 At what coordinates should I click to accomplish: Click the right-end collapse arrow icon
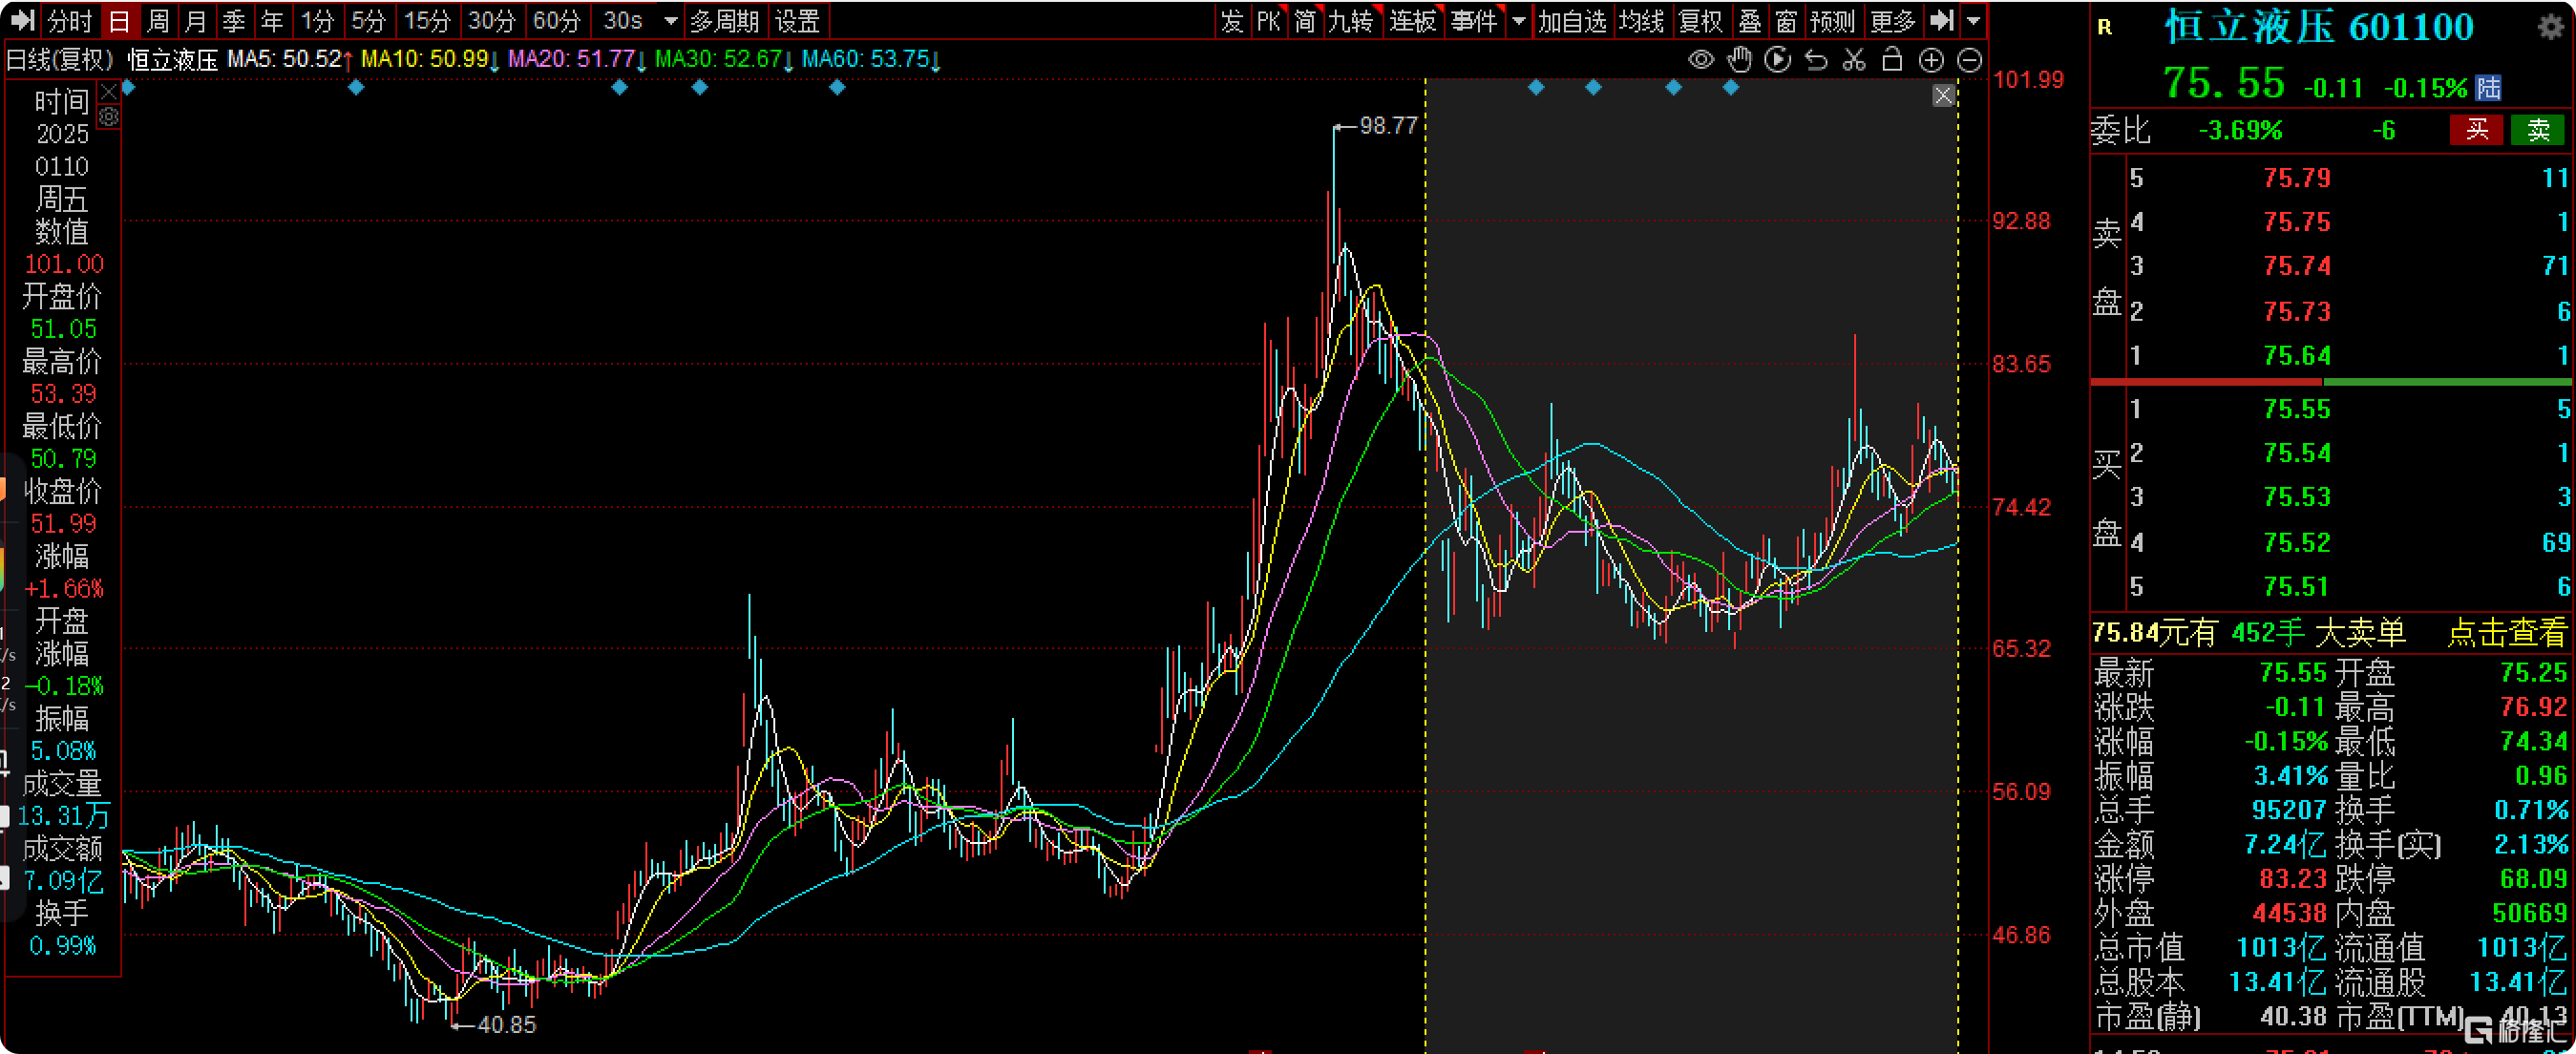[x=1941, y=20]
